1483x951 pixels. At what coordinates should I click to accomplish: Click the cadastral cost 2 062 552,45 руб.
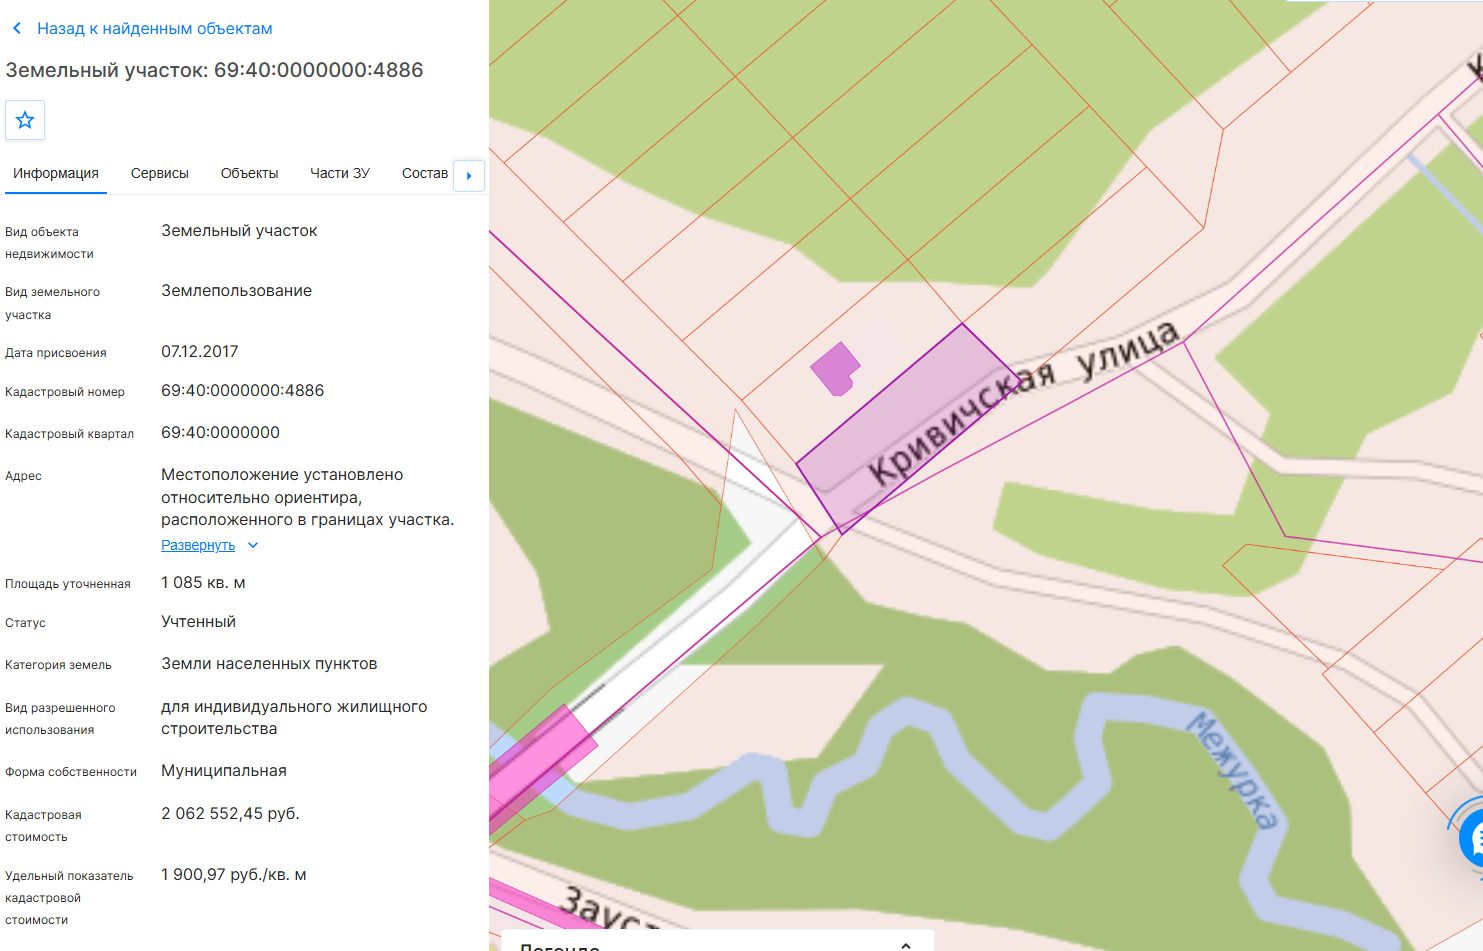[231, 814]
